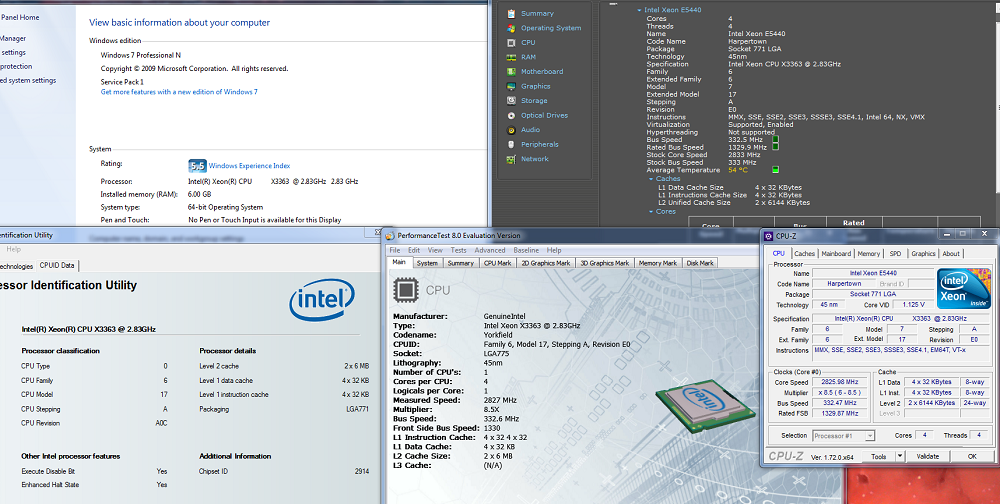This screenshot has height=504, width=1000.
Task: Open the Memory Mark tab in PerformanceTest
Action: coord(658,263)
